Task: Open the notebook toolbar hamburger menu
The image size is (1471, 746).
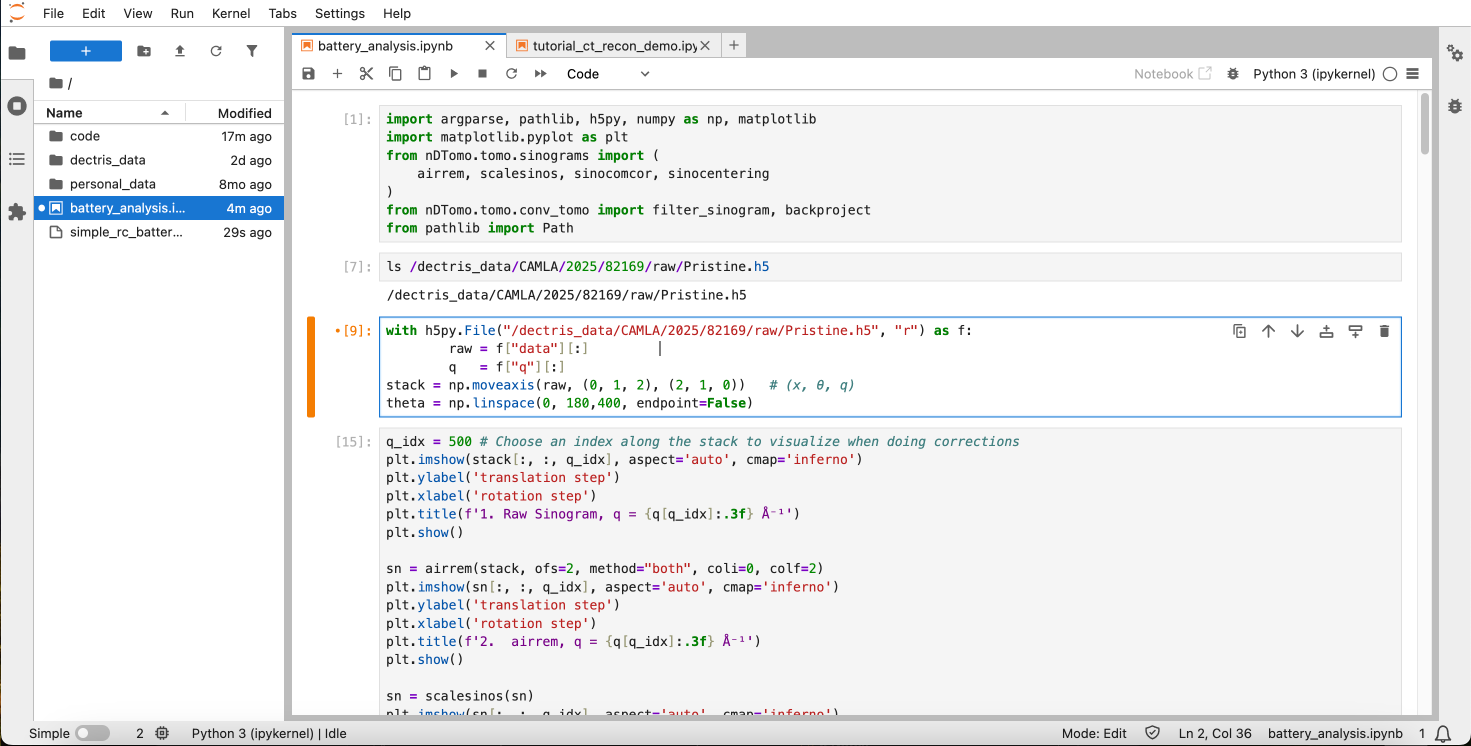Action: click(1413, 74)
